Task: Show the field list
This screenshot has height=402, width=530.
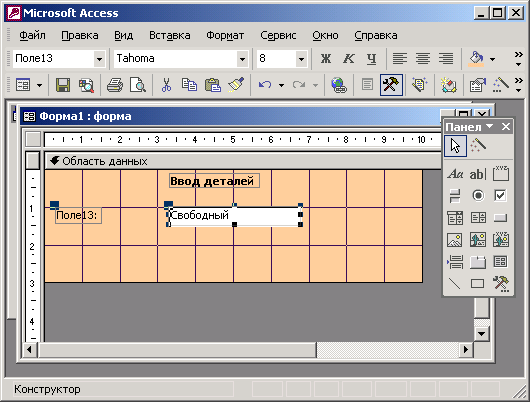Action: tap(367, 85)
